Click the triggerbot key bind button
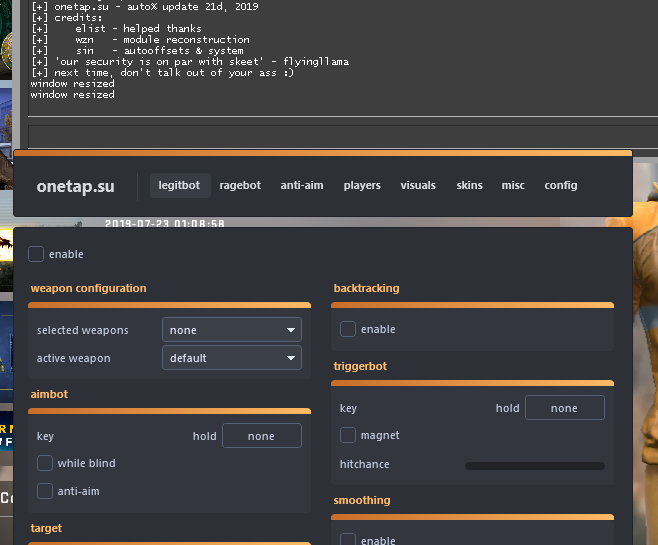Viewport: 658px width, 545px height. pyautogui.click(x=564, y=408)
